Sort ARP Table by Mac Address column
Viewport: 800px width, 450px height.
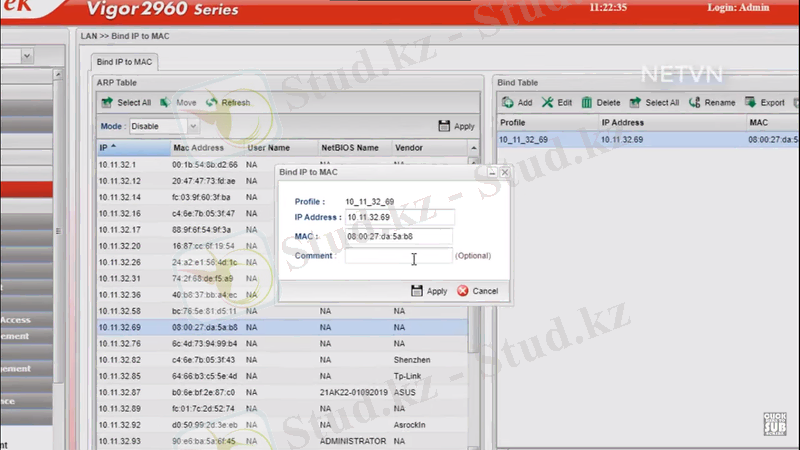pos(208,148)
